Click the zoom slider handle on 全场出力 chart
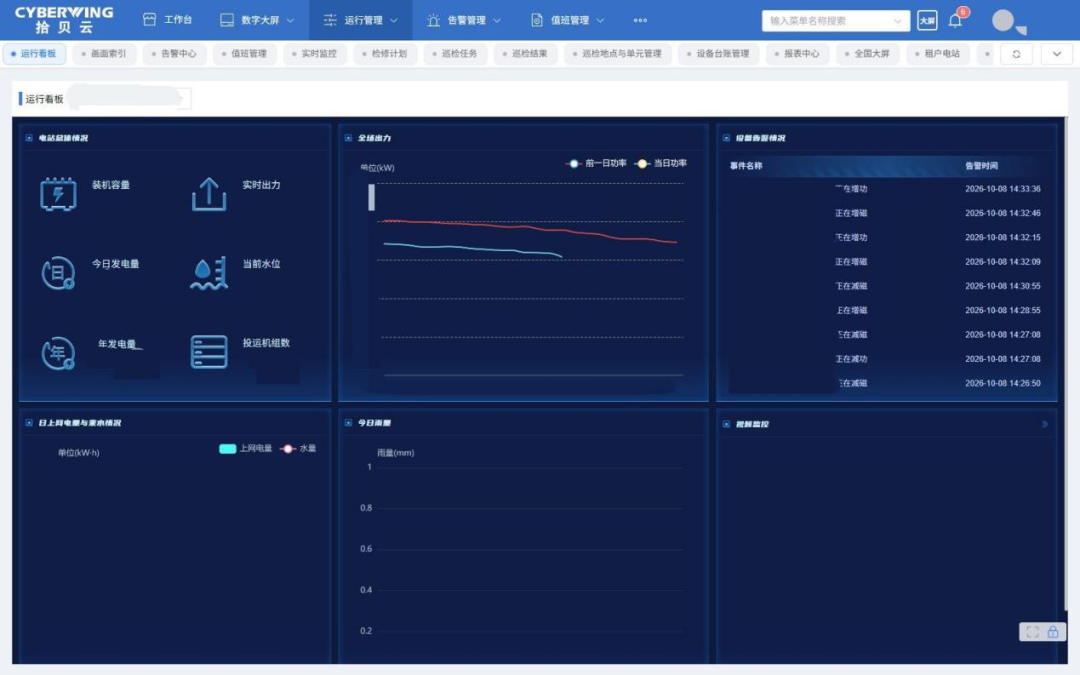This screenshot has height=675, width=1080. point(371,197)
